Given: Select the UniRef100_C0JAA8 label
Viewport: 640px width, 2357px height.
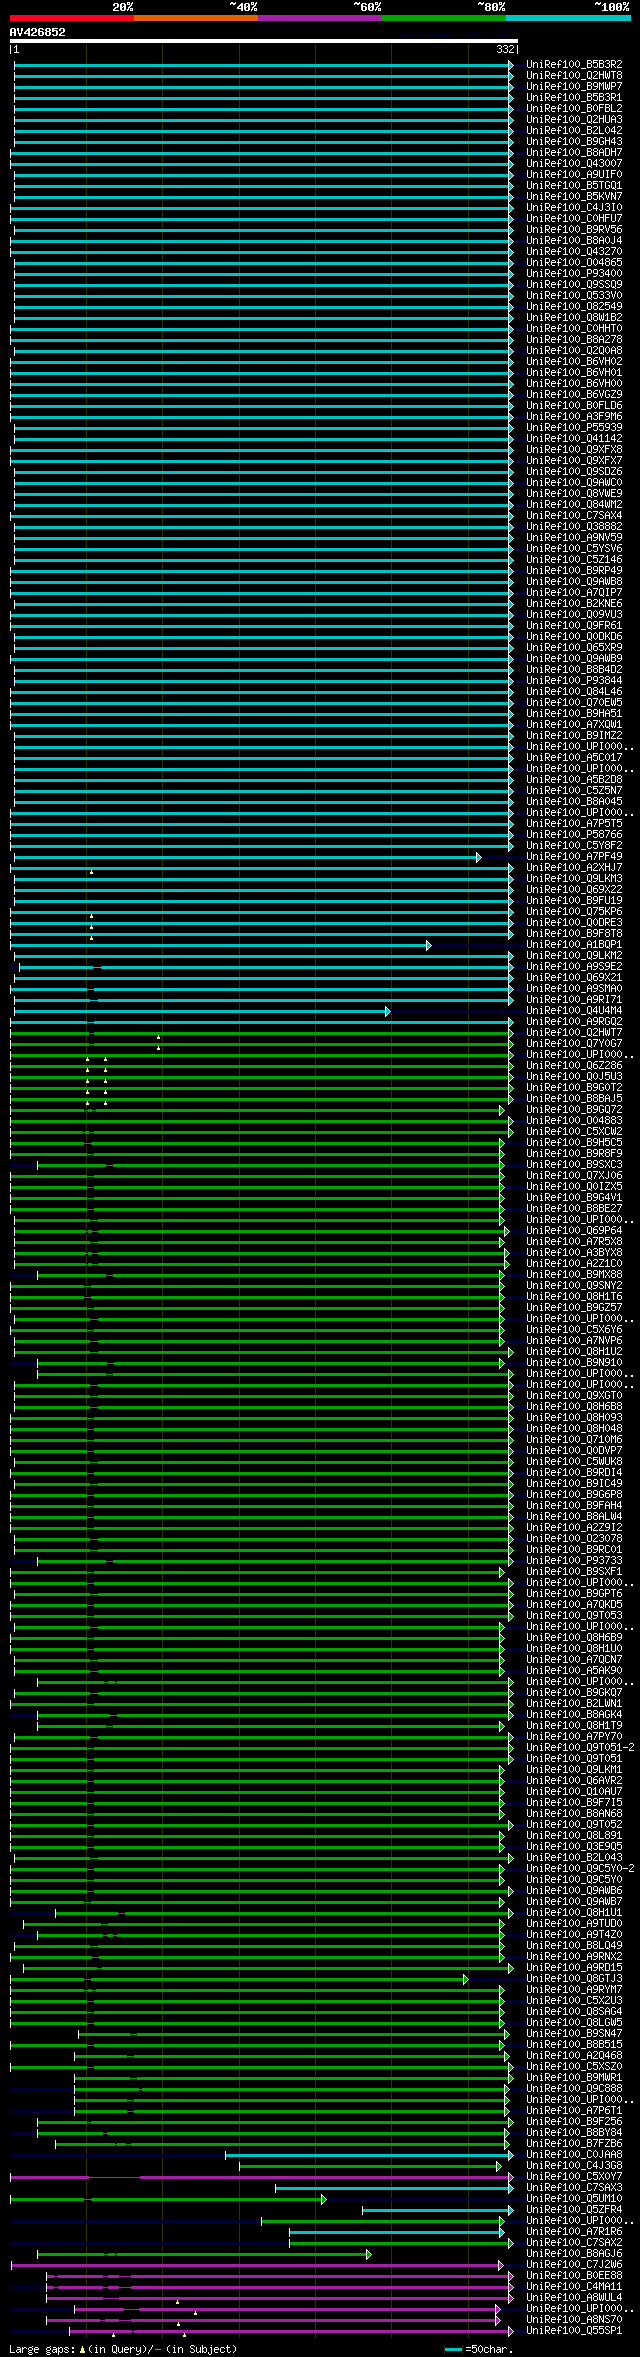Looking at the screenshot, I should tap(574, 2155).
